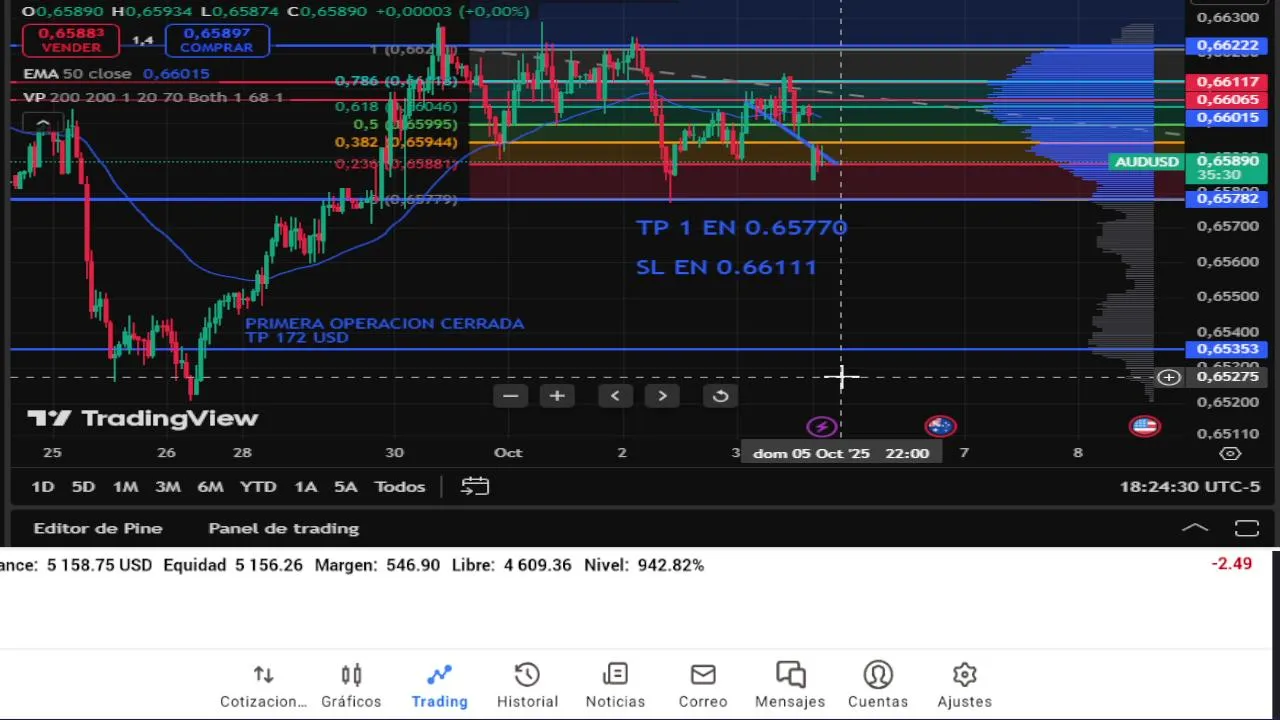This screenshot has height=720, width=1280.
Task: Open Mensajes tab
Action: [790, 686]
